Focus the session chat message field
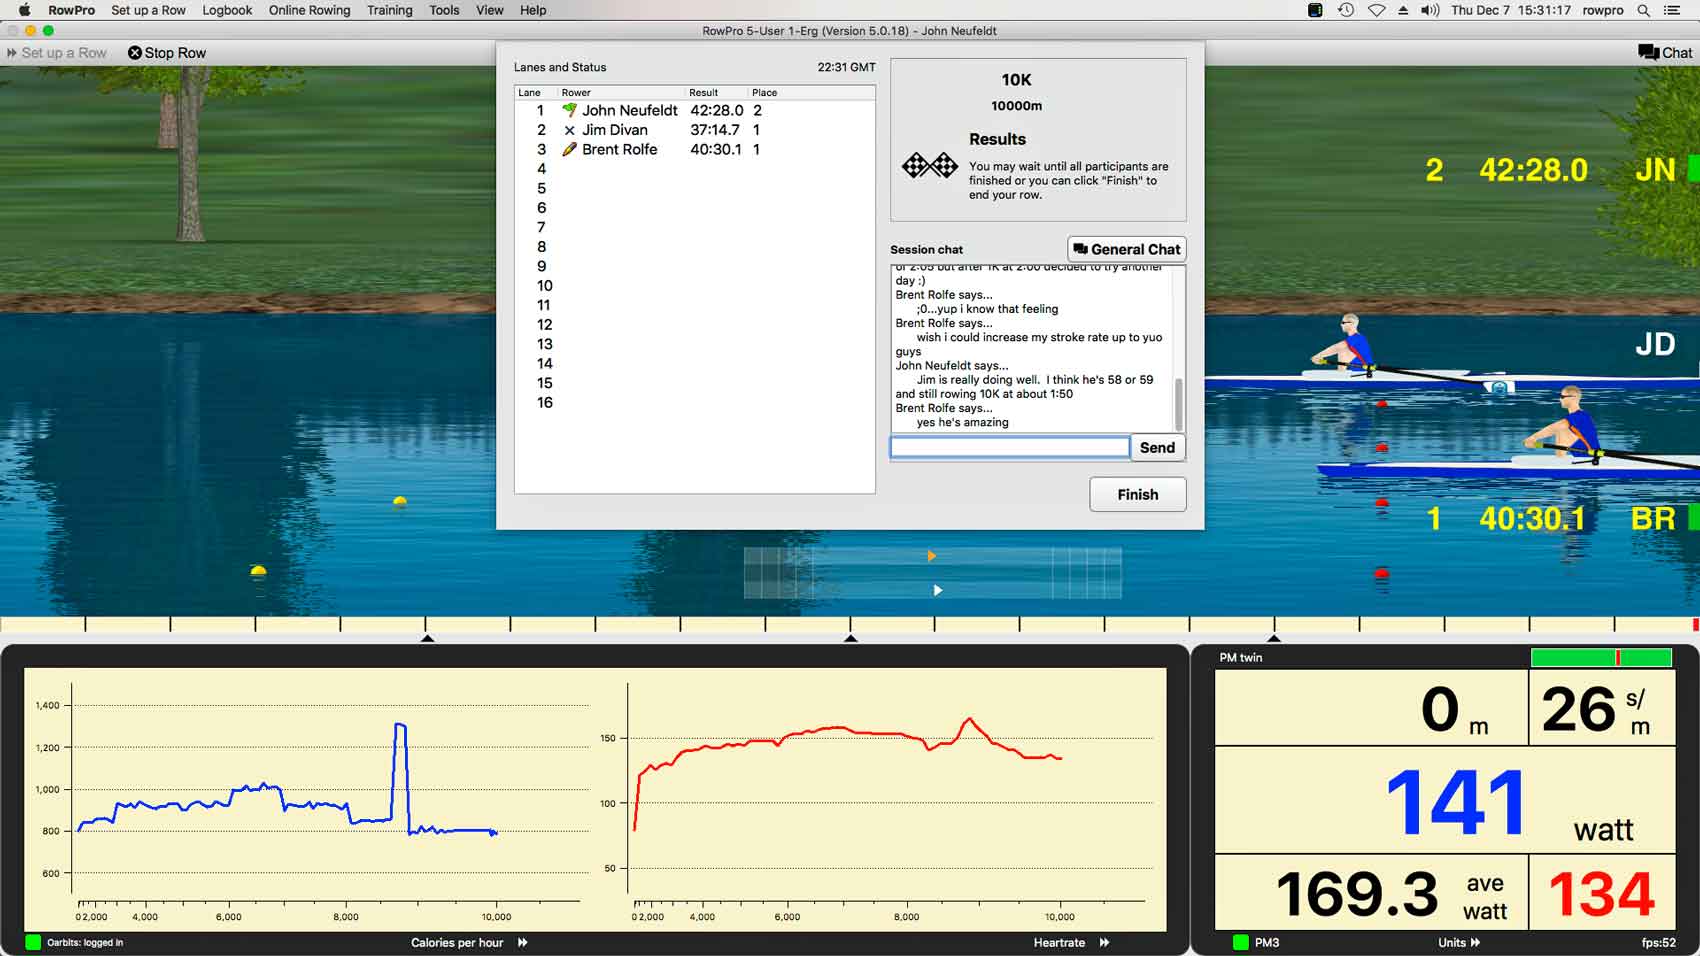Screen dimensions: 1700x956 click(1010, 447)
